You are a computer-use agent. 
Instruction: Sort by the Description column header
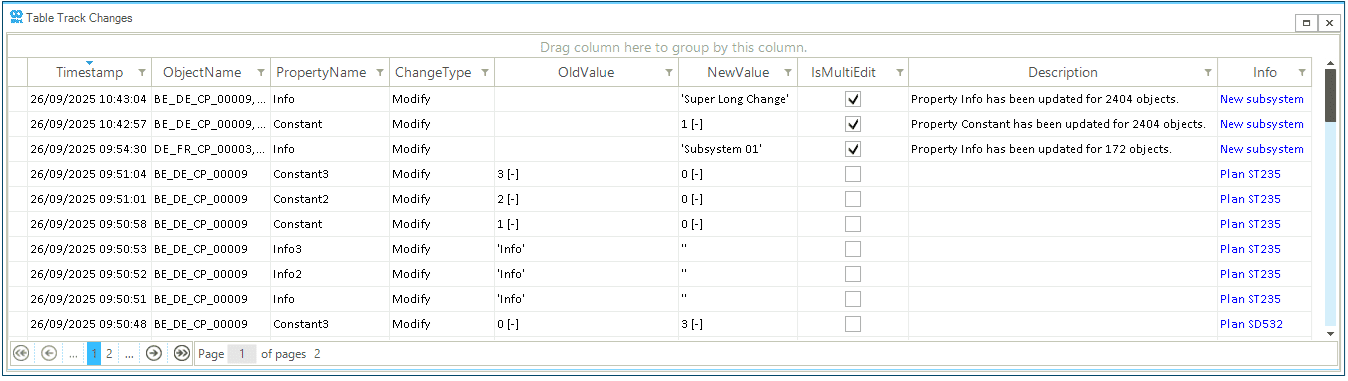coord(1062,73)
